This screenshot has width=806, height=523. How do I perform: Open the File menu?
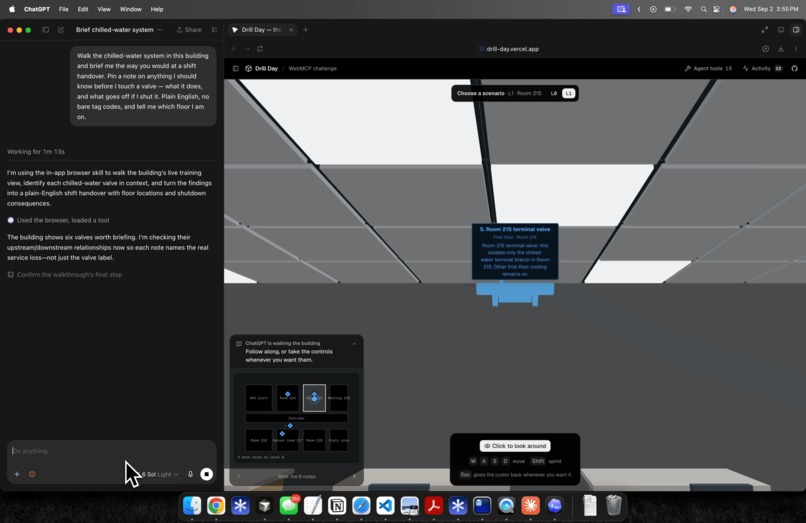[x=63, y=9]
